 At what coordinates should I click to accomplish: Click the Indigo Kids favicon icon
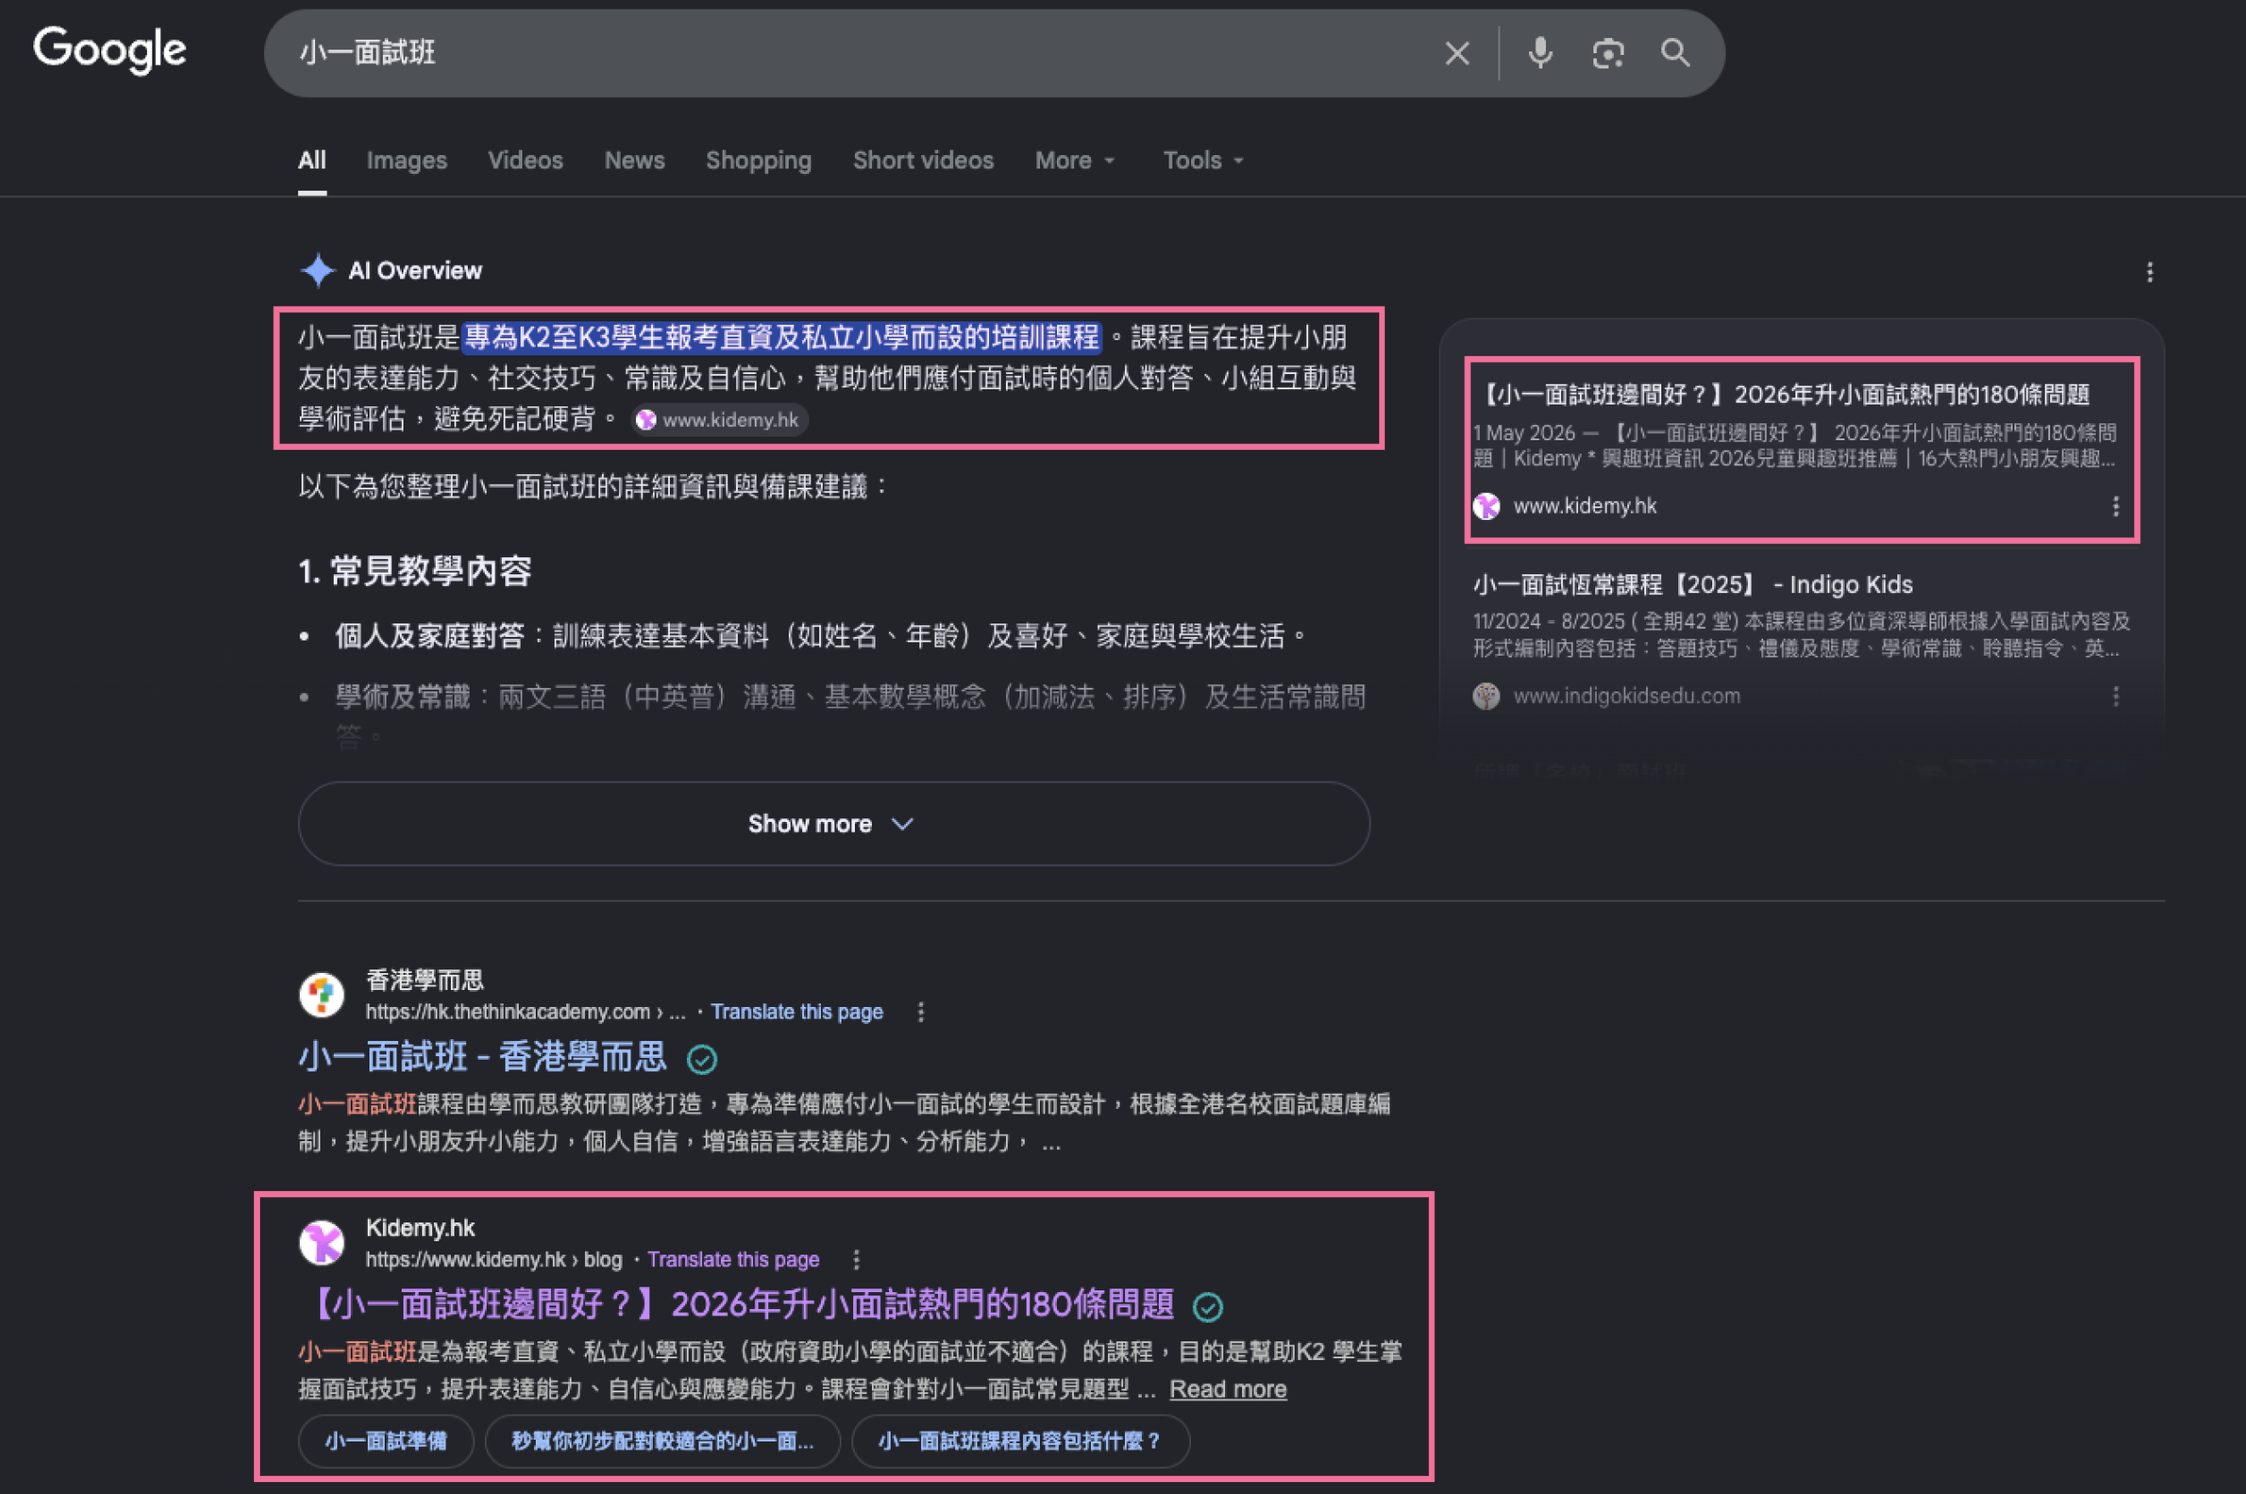click(x=1486, y=696)
